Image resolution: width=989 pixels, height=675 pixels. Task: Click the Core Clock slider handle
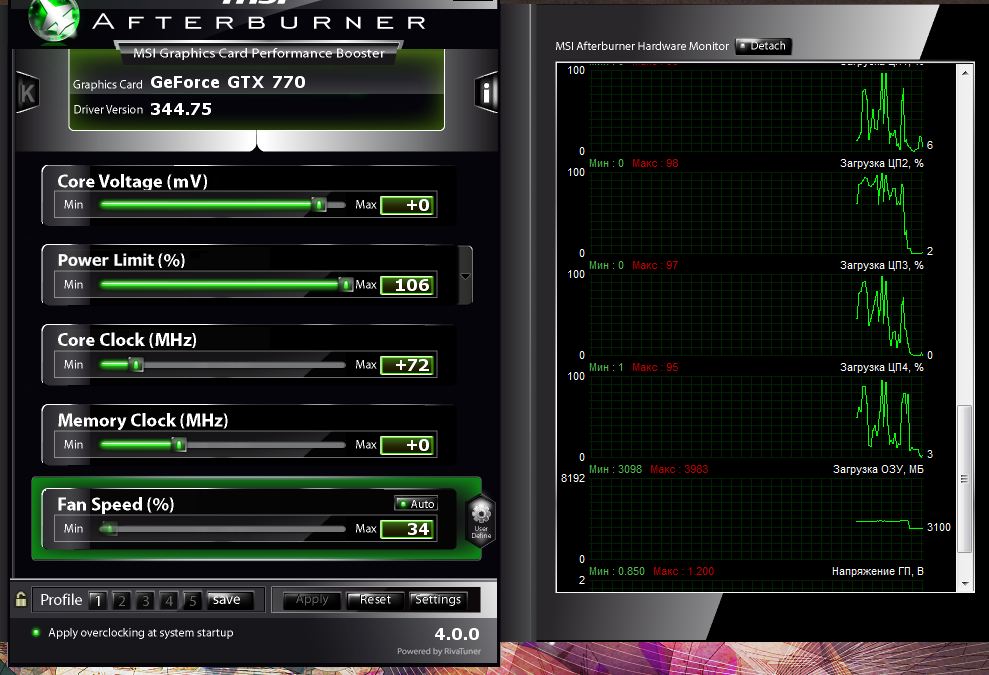click(136, 365)
